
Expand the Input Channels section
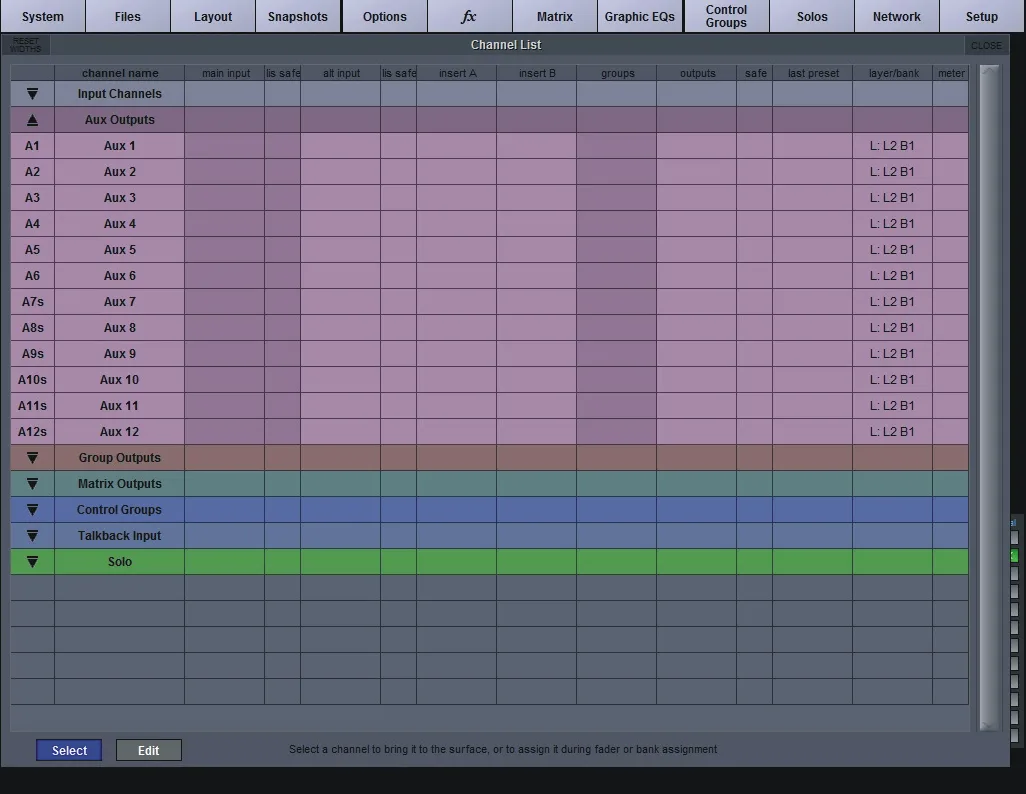click(x=32, y=94)
